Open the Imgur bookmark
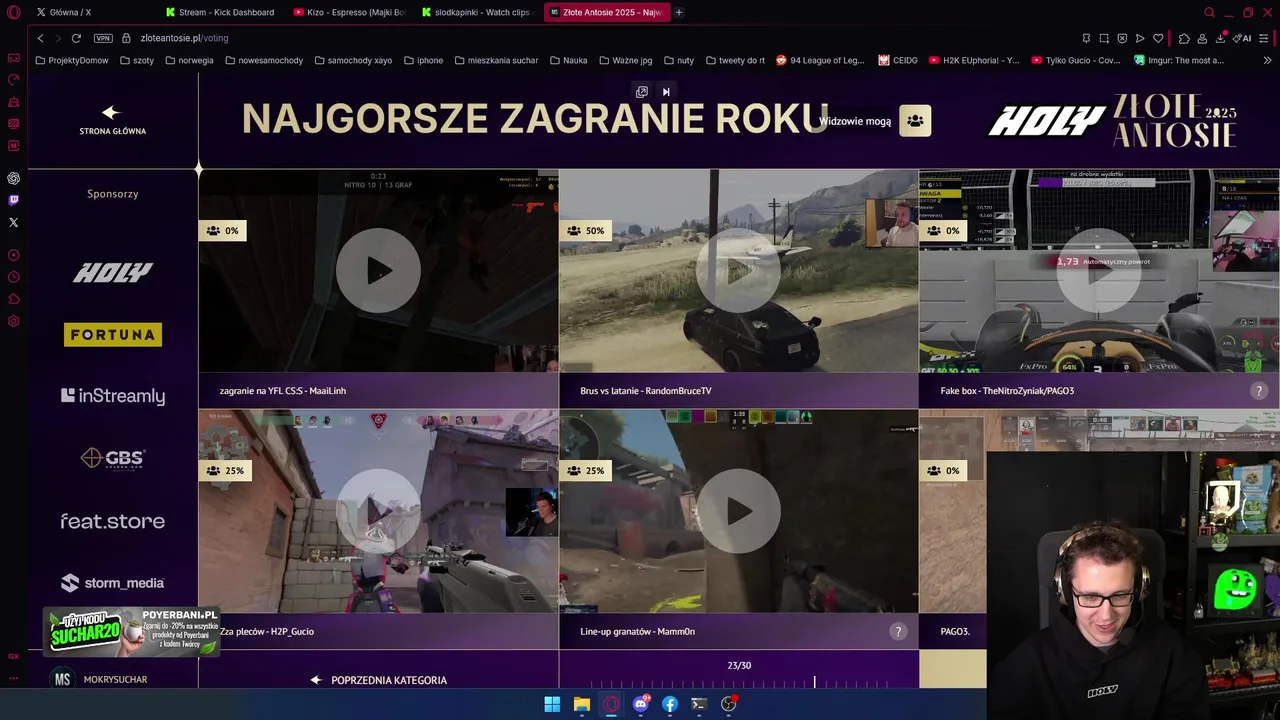Screen dimensions: 1280x720 point(1179,60)
